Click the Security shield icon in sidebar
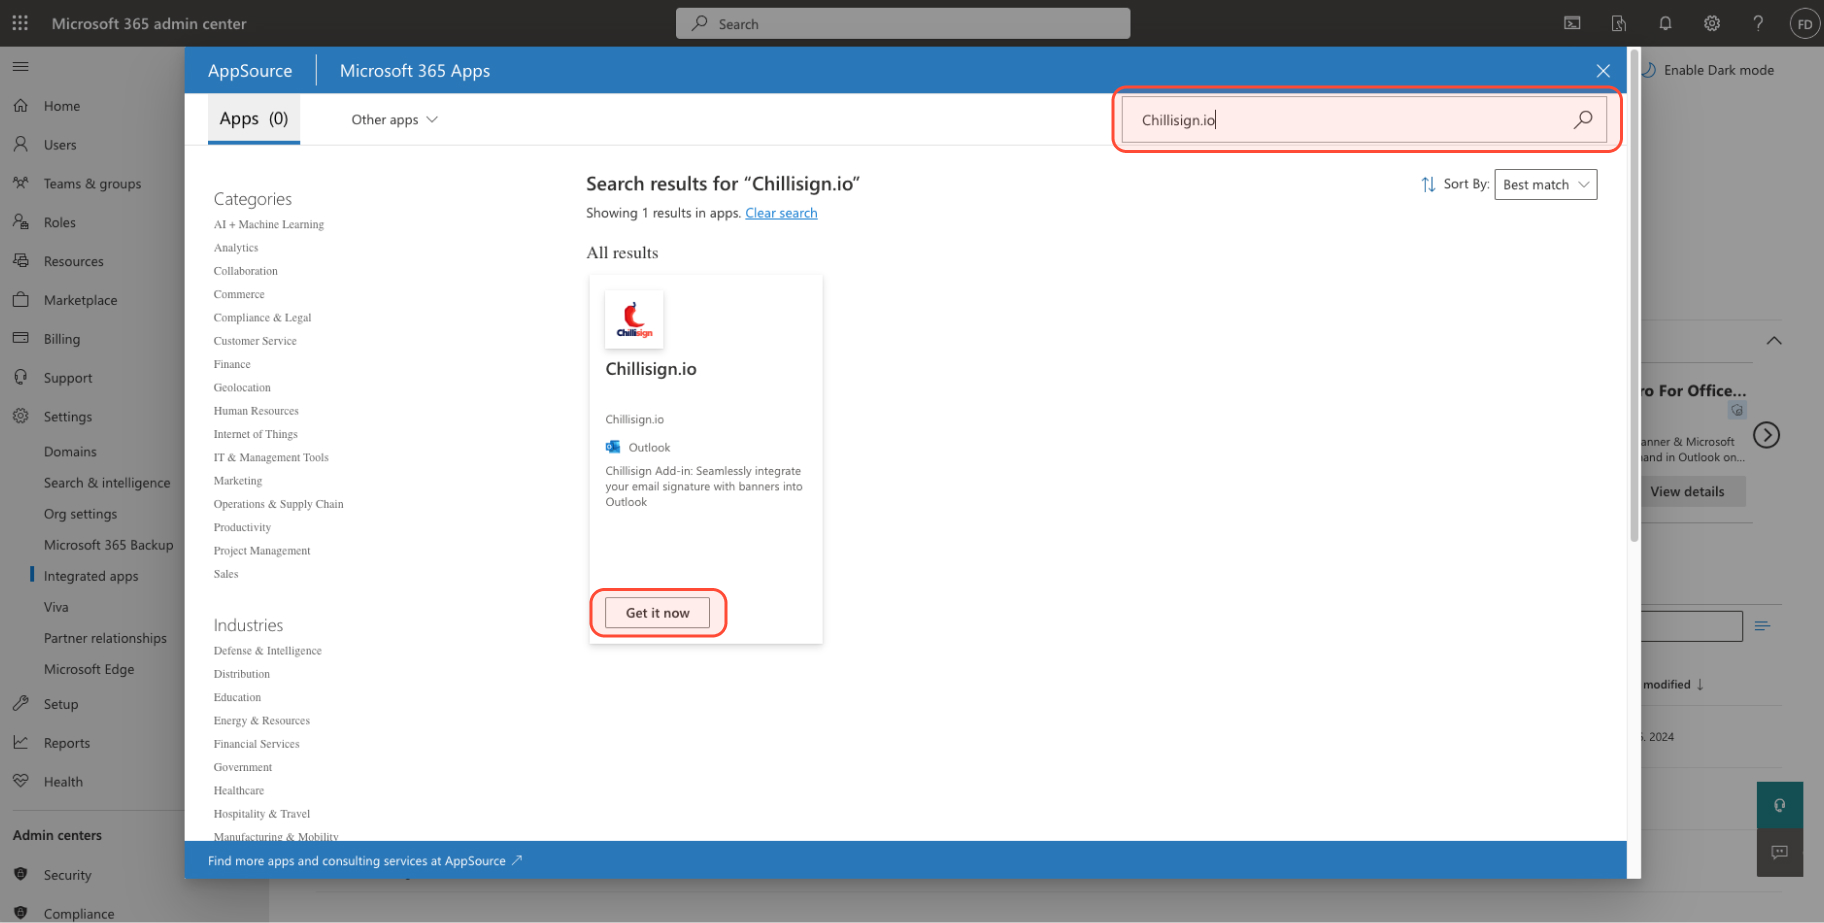Viewport: 1824px width, 923px height. tap(20, 874)
